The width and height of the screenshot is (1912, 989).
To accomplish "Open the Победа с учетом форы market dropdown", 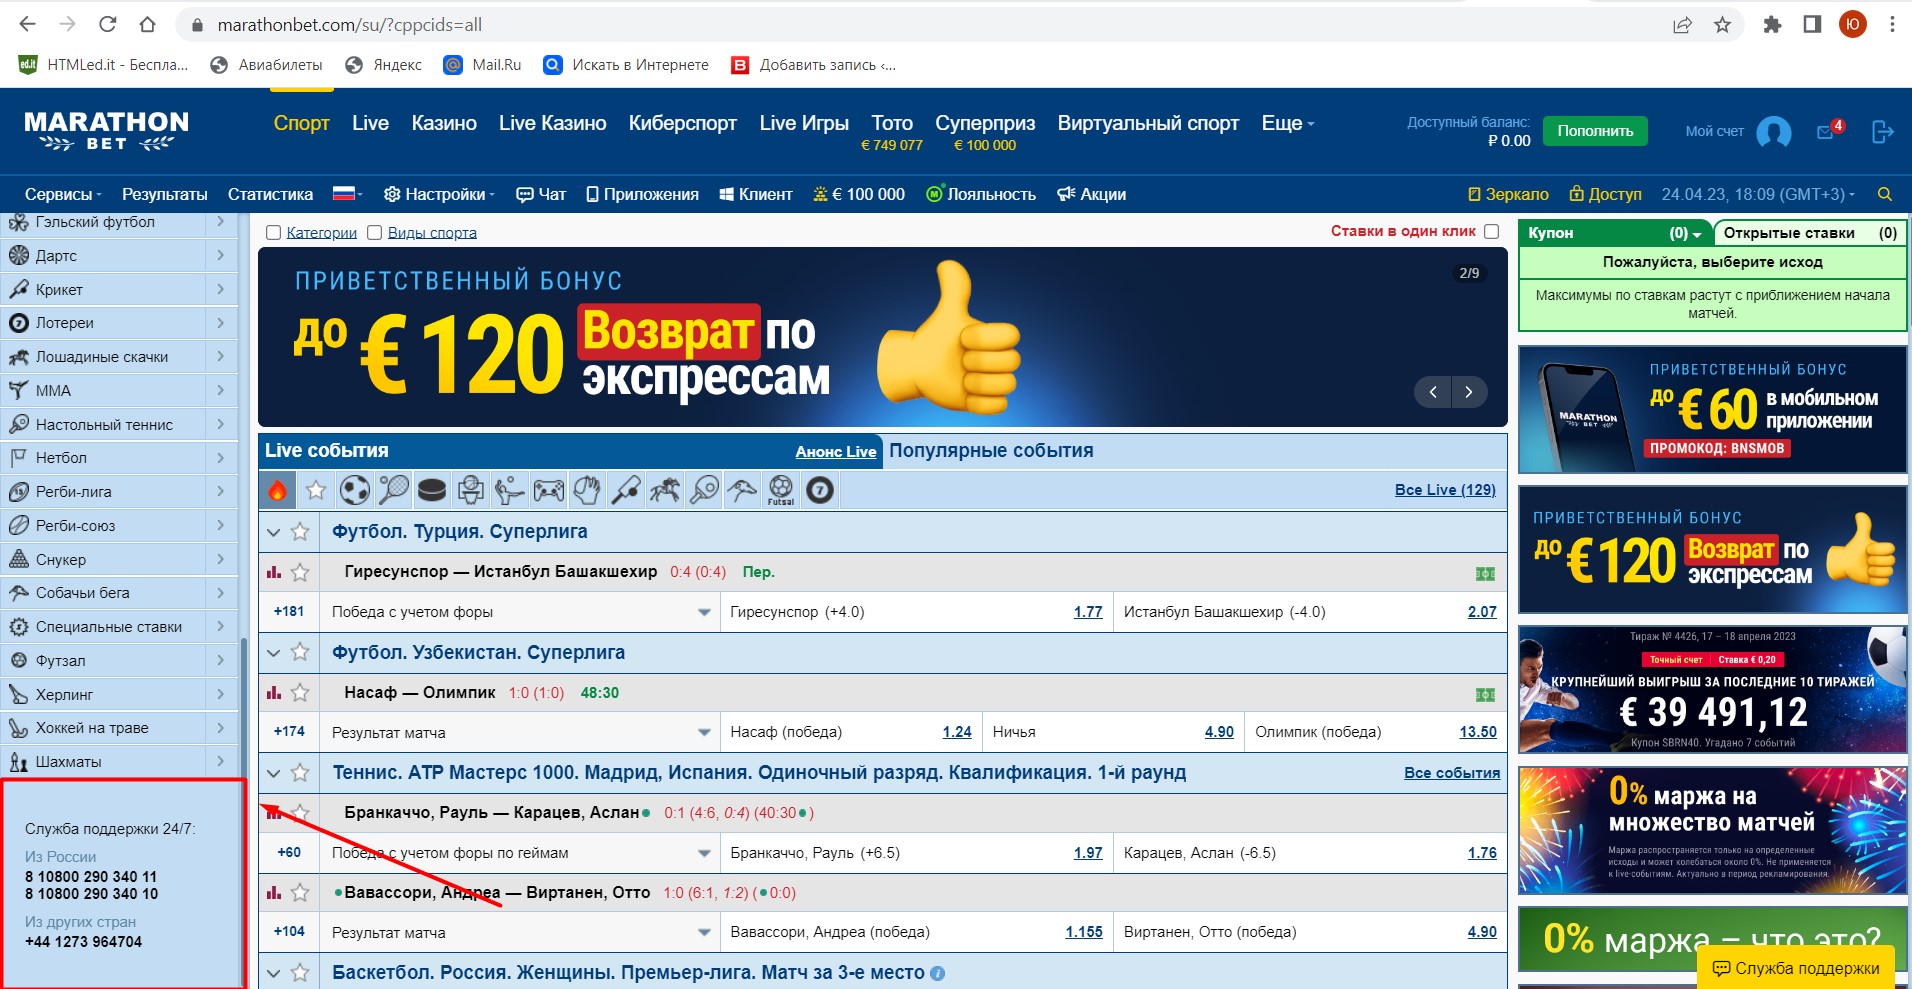I will (704, 612).
